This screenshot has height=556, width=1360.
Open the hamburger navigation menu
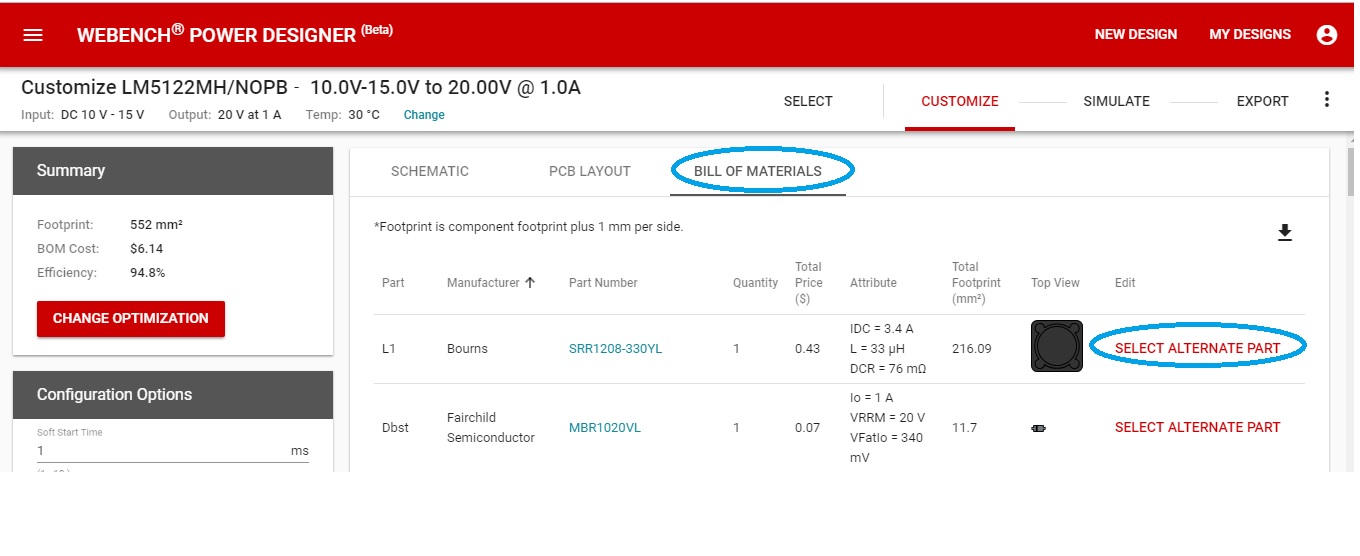tap(33, 35)
